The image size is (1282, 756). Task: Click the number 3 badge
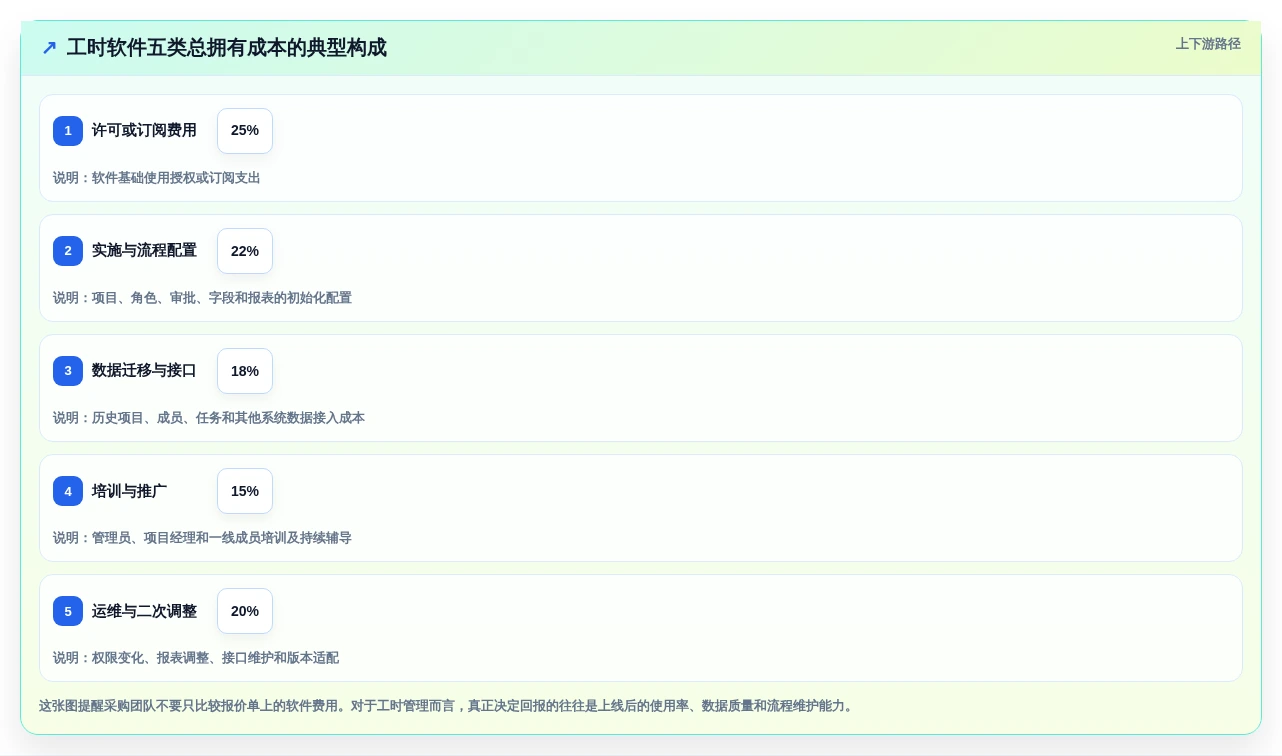coord(68,371)
